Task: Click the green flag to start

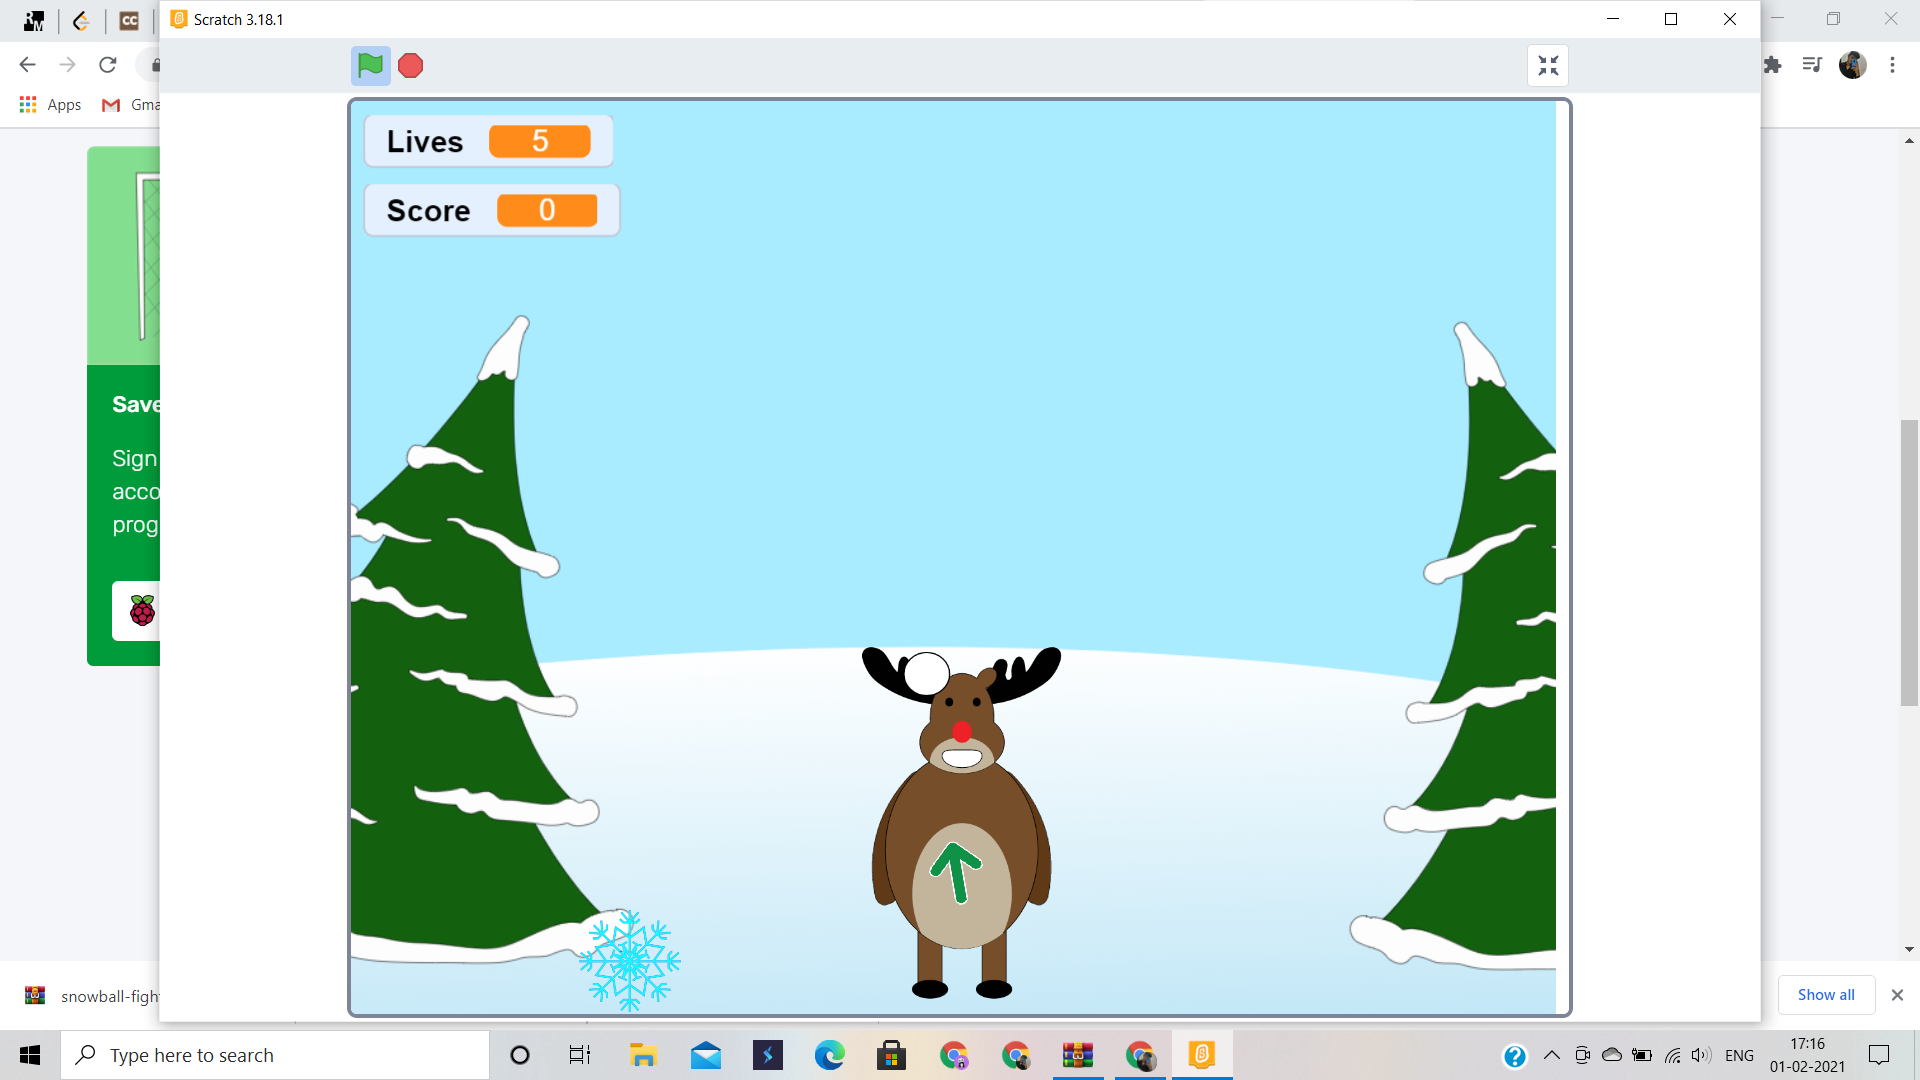Action: point(370,66)
